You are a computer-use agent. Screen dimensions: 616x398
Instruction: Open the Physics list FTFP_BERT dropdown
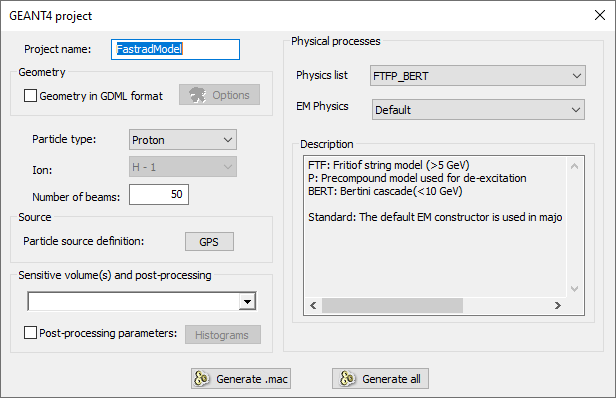point(478,75)
